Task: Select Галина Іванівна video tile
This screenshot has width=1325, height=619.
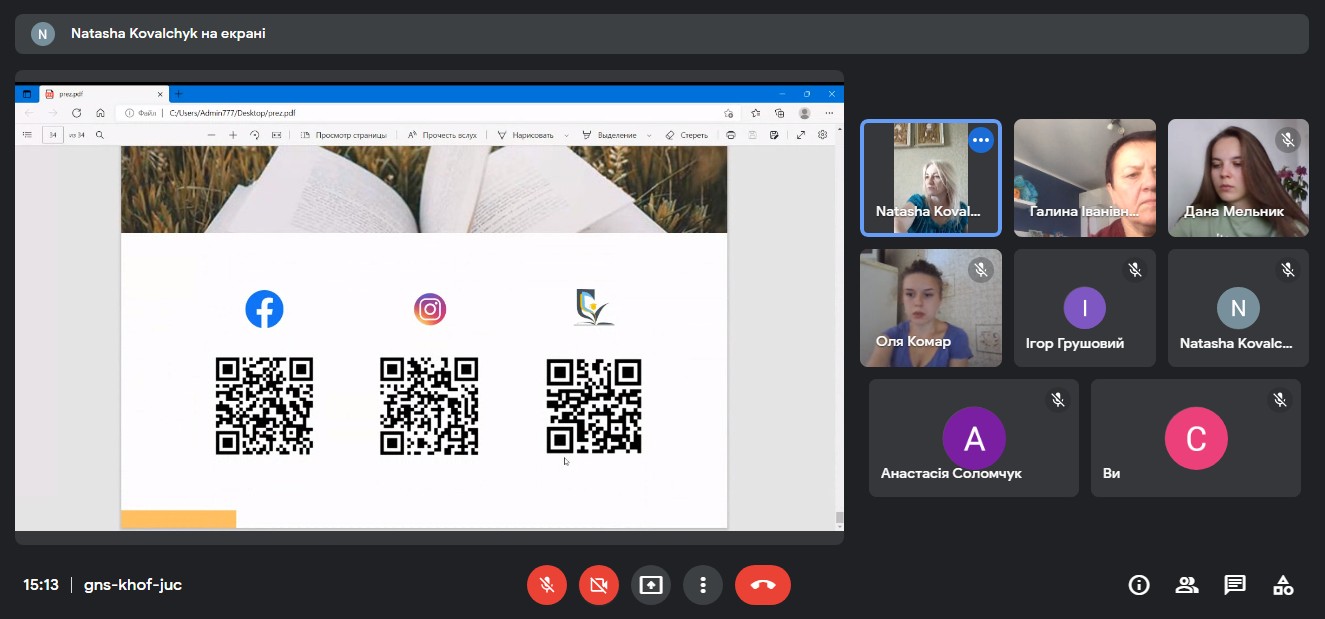Action: click(x=1085, y=178)
